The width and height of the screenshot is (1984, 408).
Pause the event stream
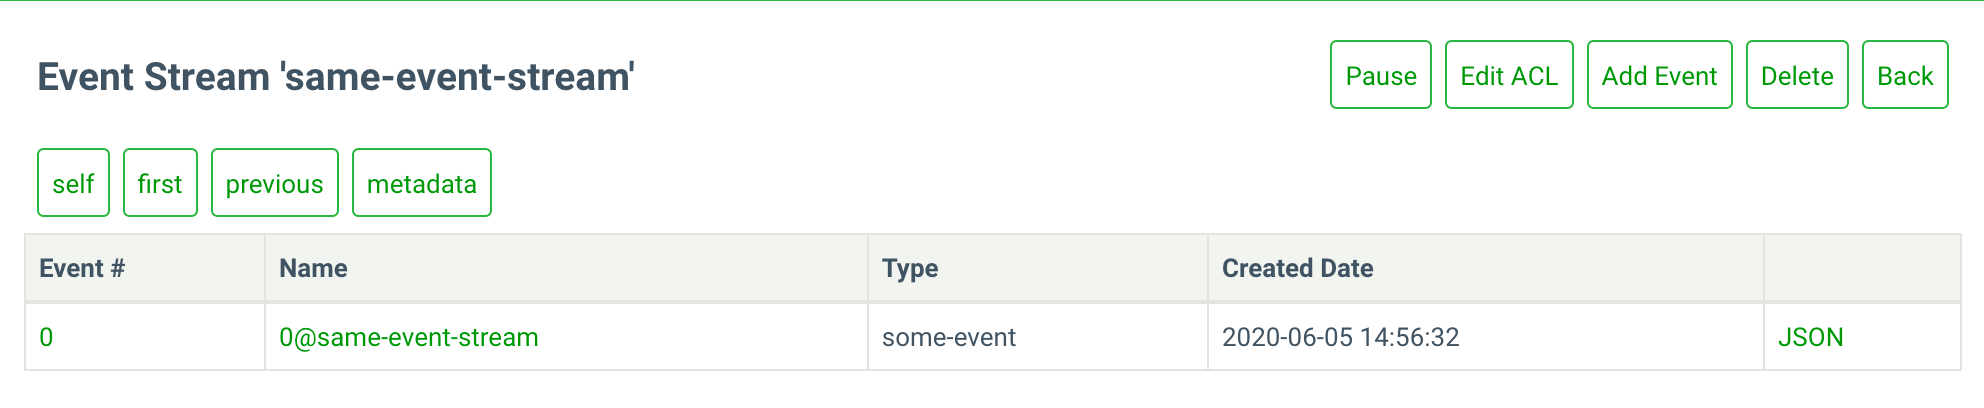(x=1380, y=75)
